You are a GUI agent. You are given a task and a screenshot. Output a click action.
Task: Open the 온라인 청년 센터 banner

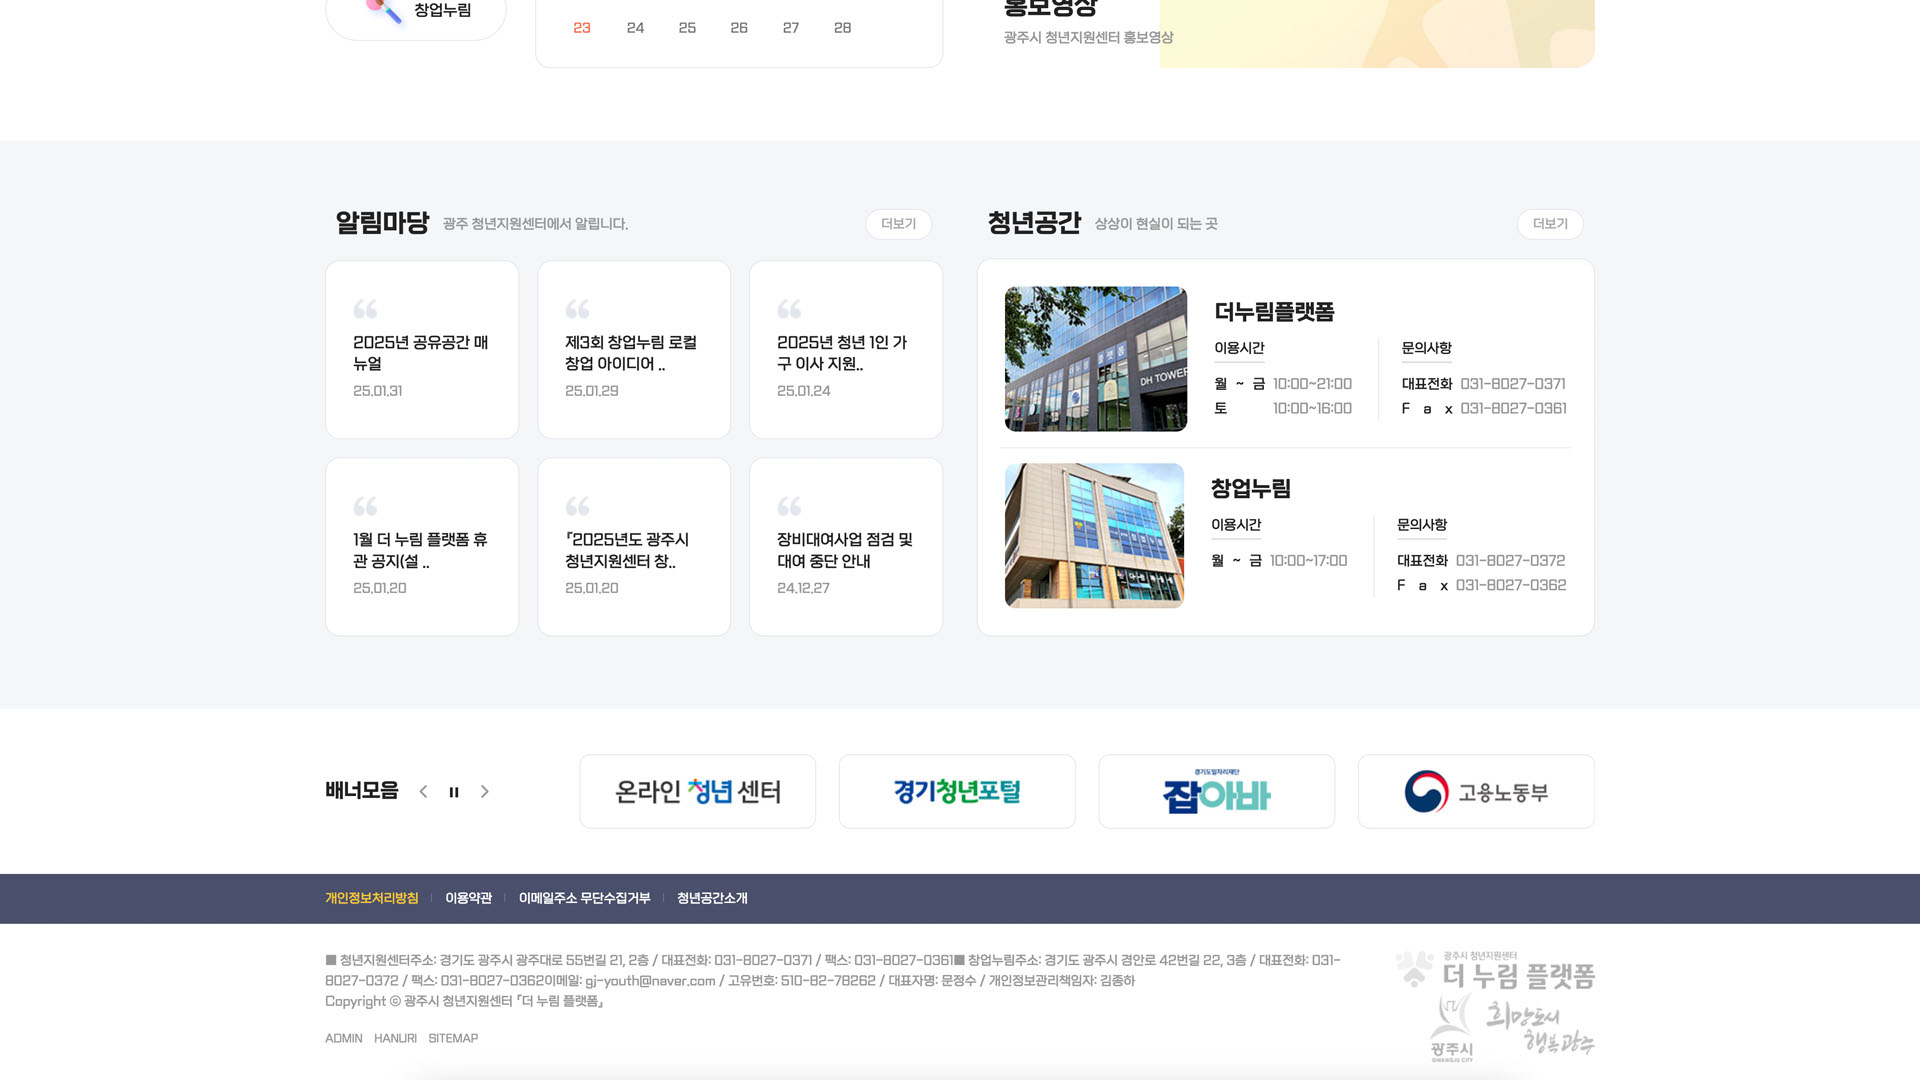(698, 791)
